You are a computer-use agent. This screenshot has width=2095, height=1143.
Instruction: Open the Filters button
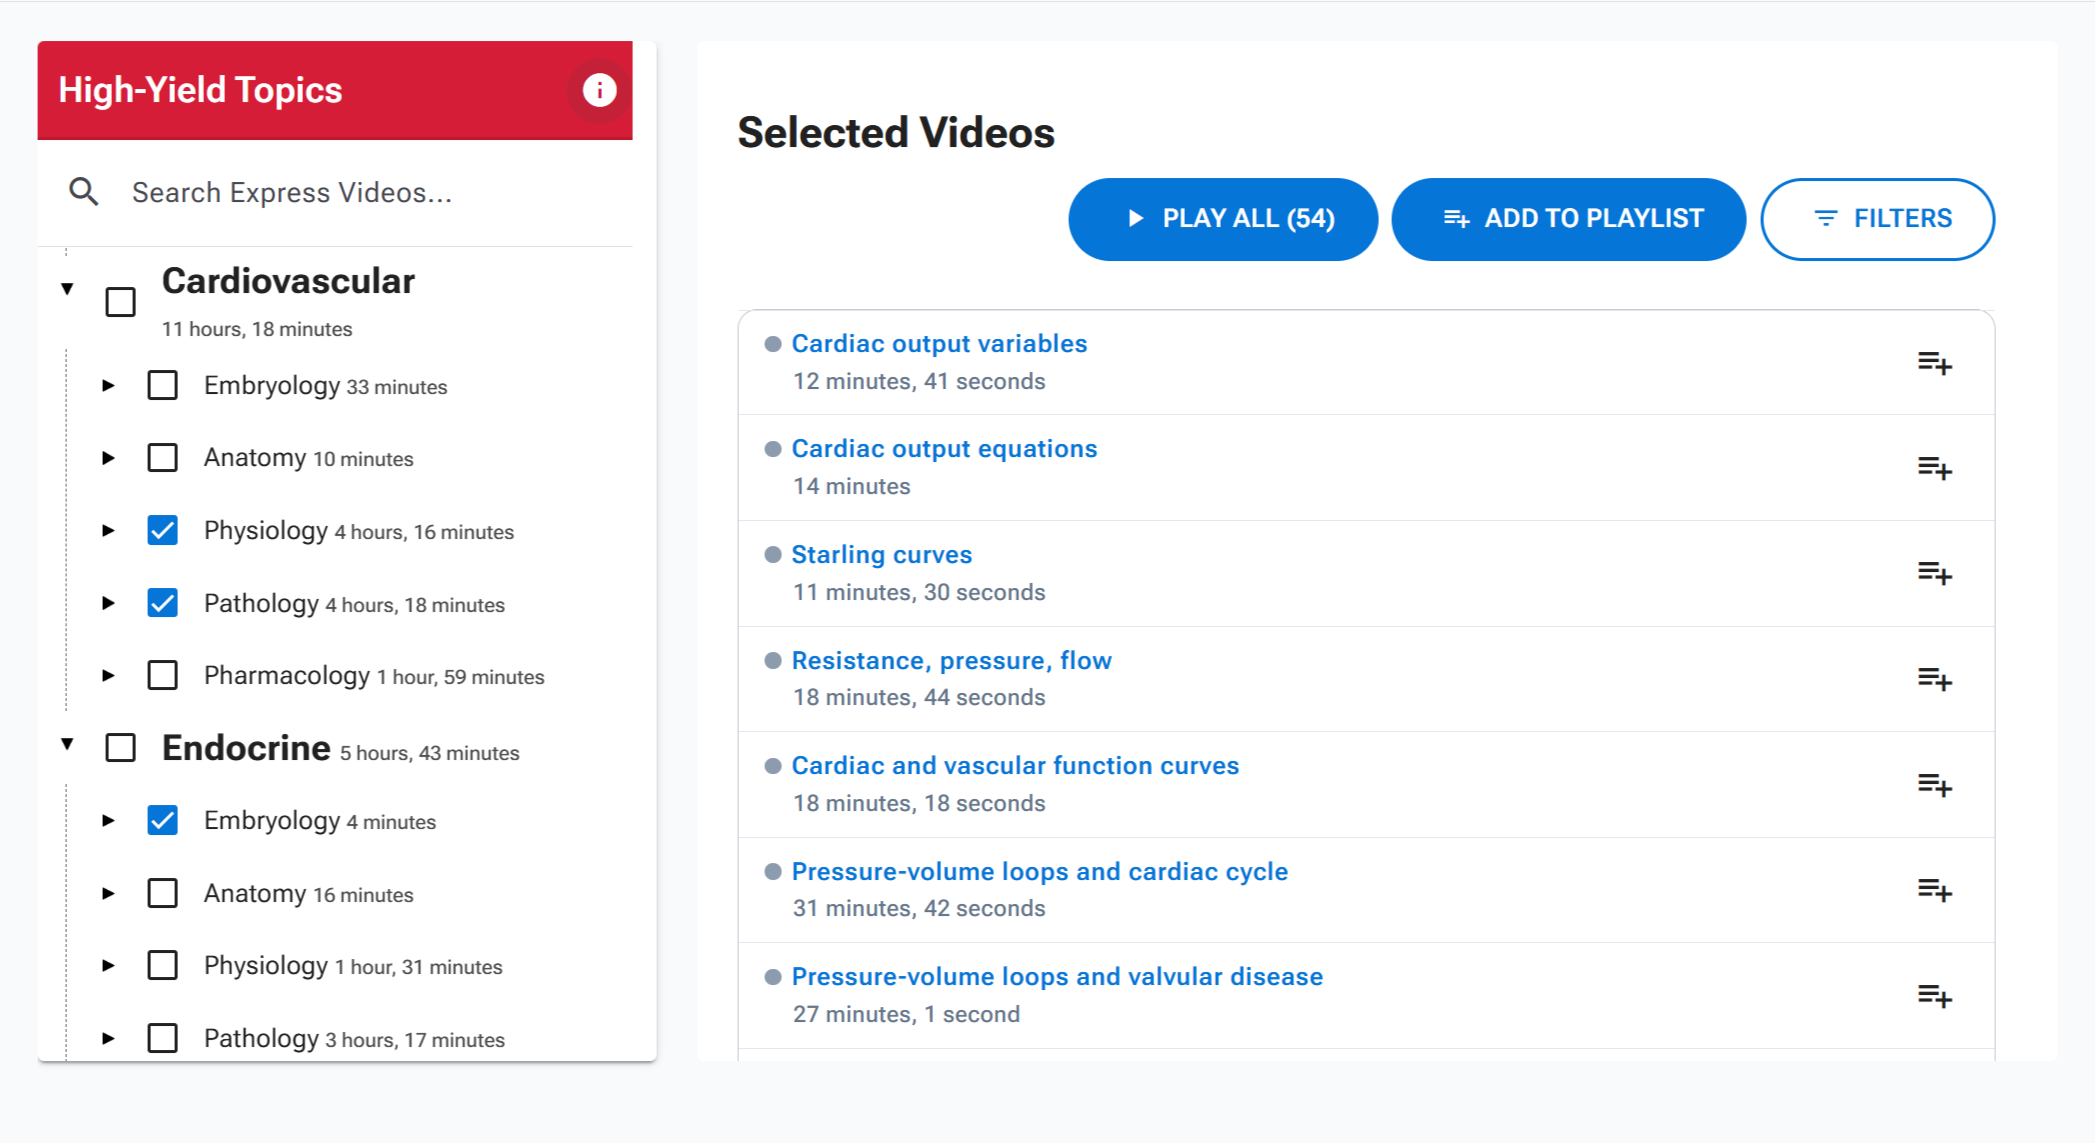(1877, 219)
